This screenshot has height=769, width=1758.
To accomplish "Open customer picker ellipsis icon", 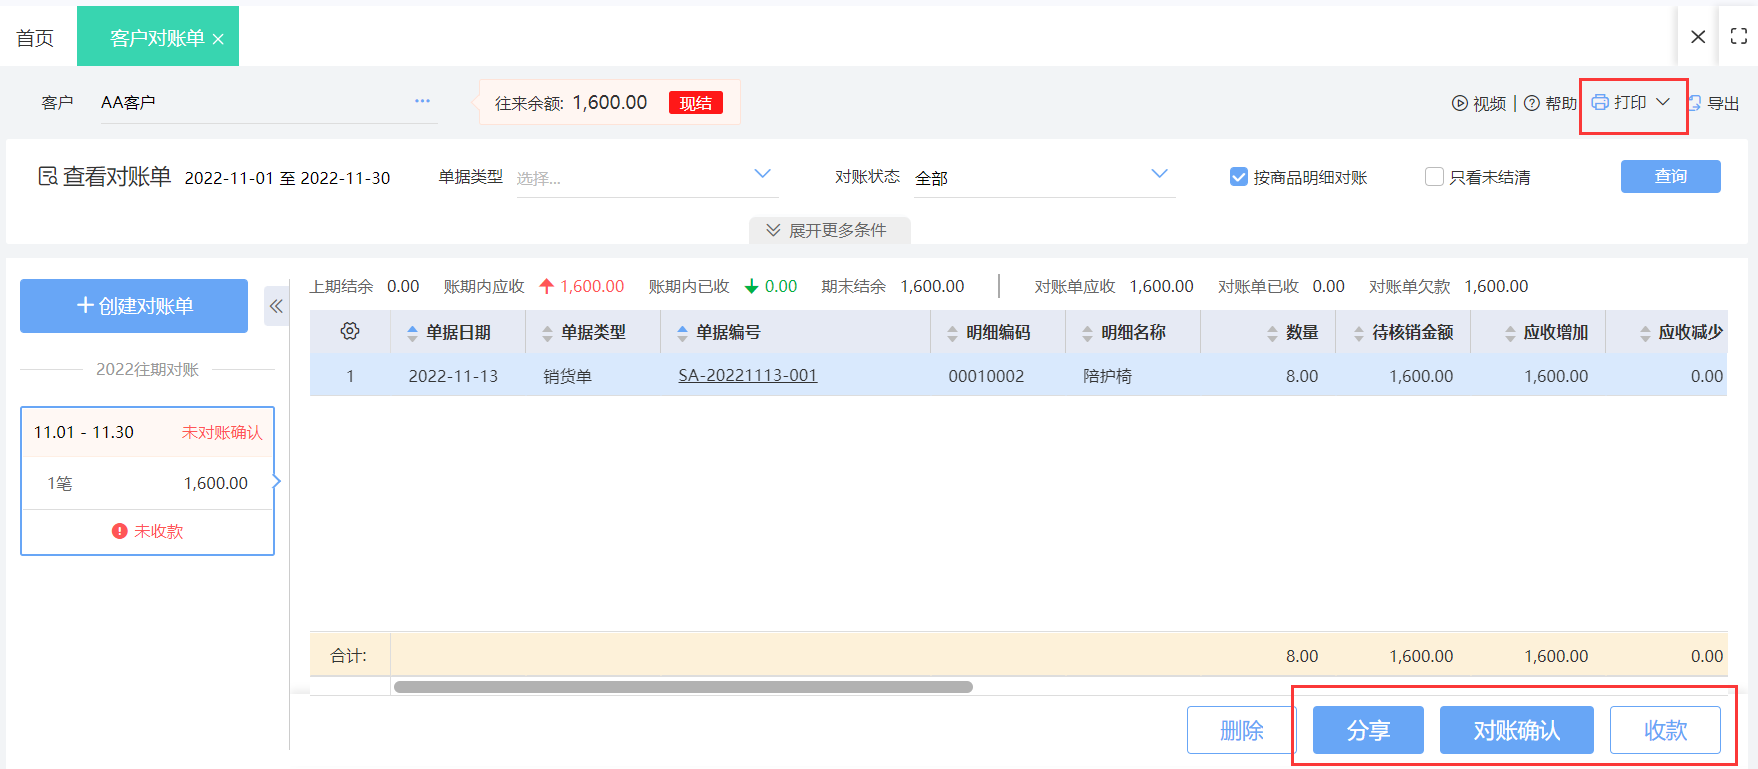I will tap(422, 101).
